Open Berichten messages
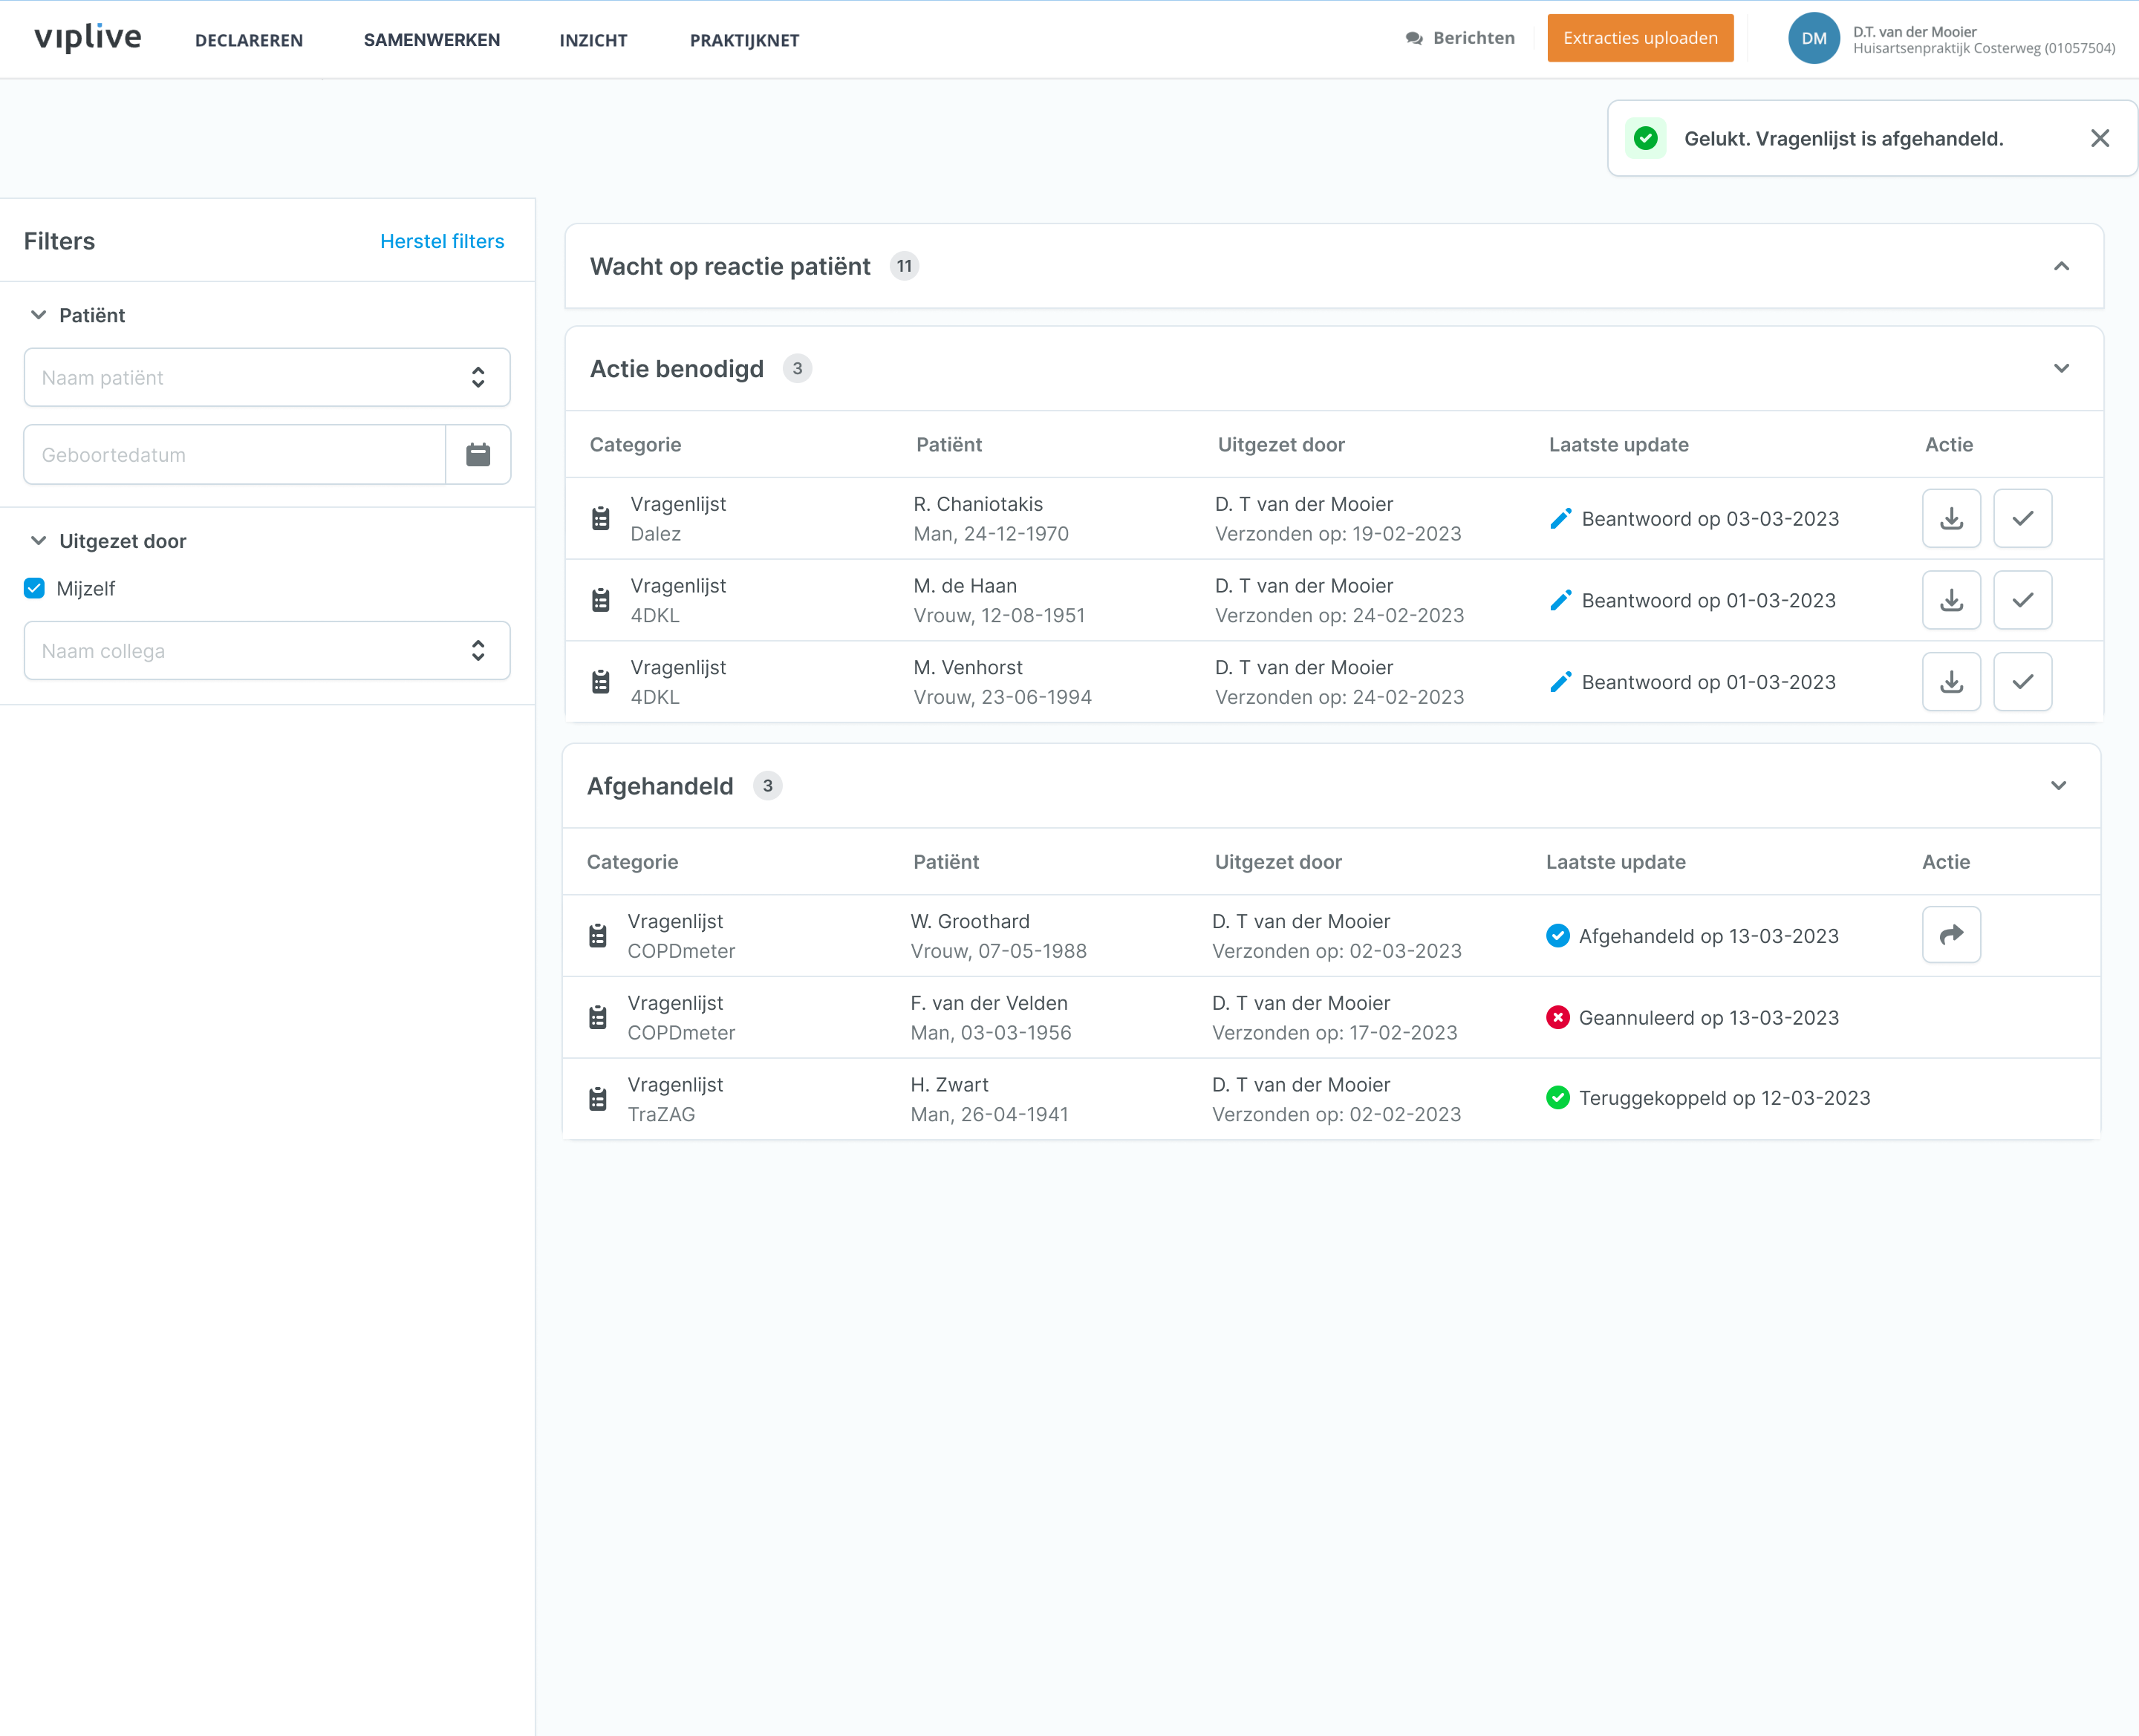 click(x=1460, y=39)
